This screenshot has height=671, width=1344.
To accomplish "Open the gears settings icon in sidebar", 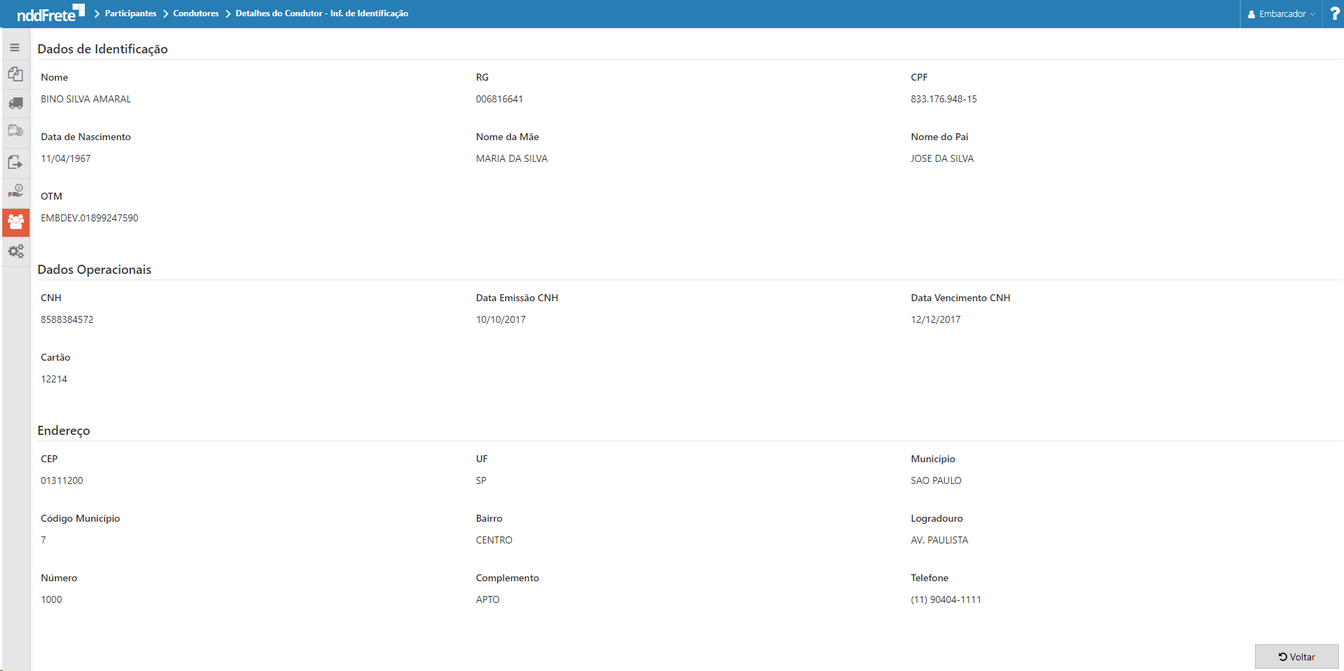I will pyautogui.click(x=15, y=251).
